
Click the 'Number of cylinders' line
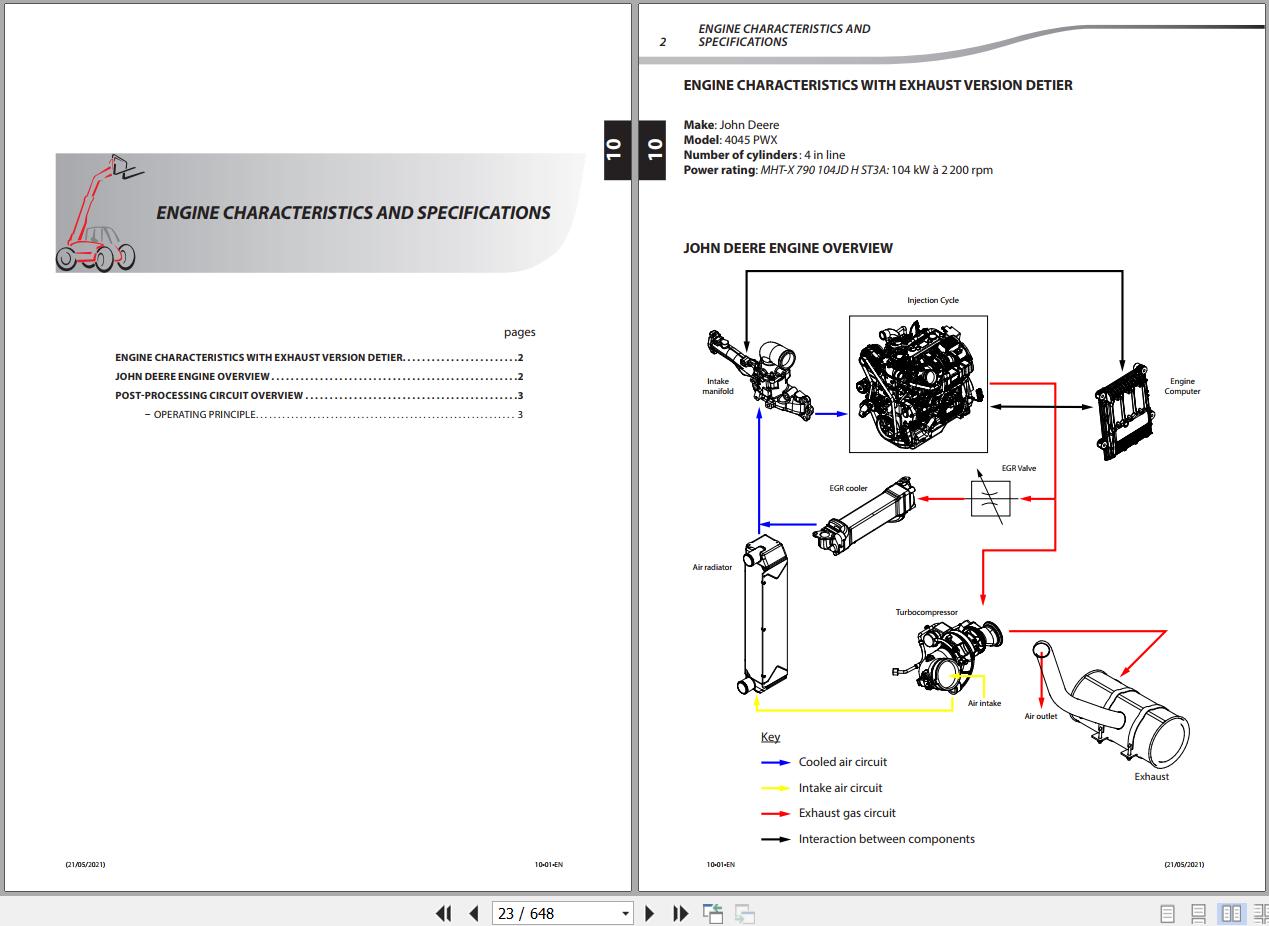(x=764, y=155)
